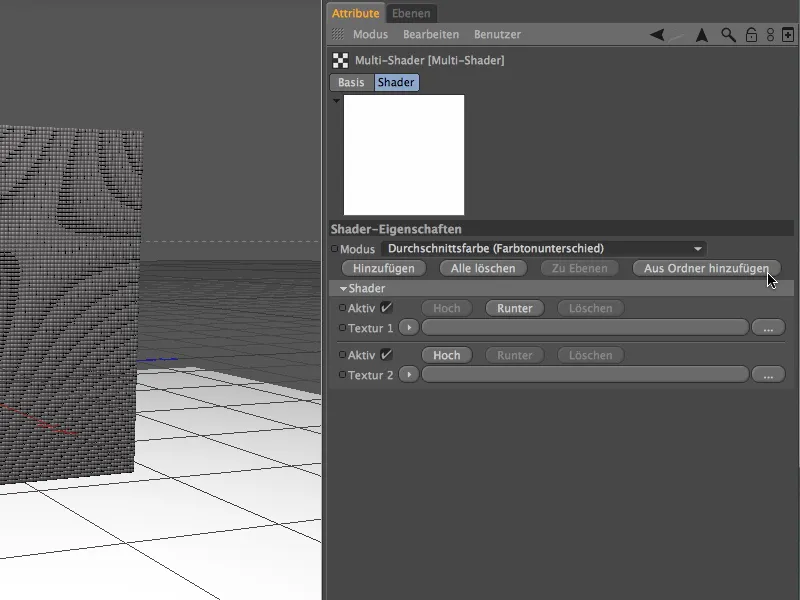Click the Textur 1 browse ellipsis button
This screenshot has width=800, height=600.
[768, 328]
